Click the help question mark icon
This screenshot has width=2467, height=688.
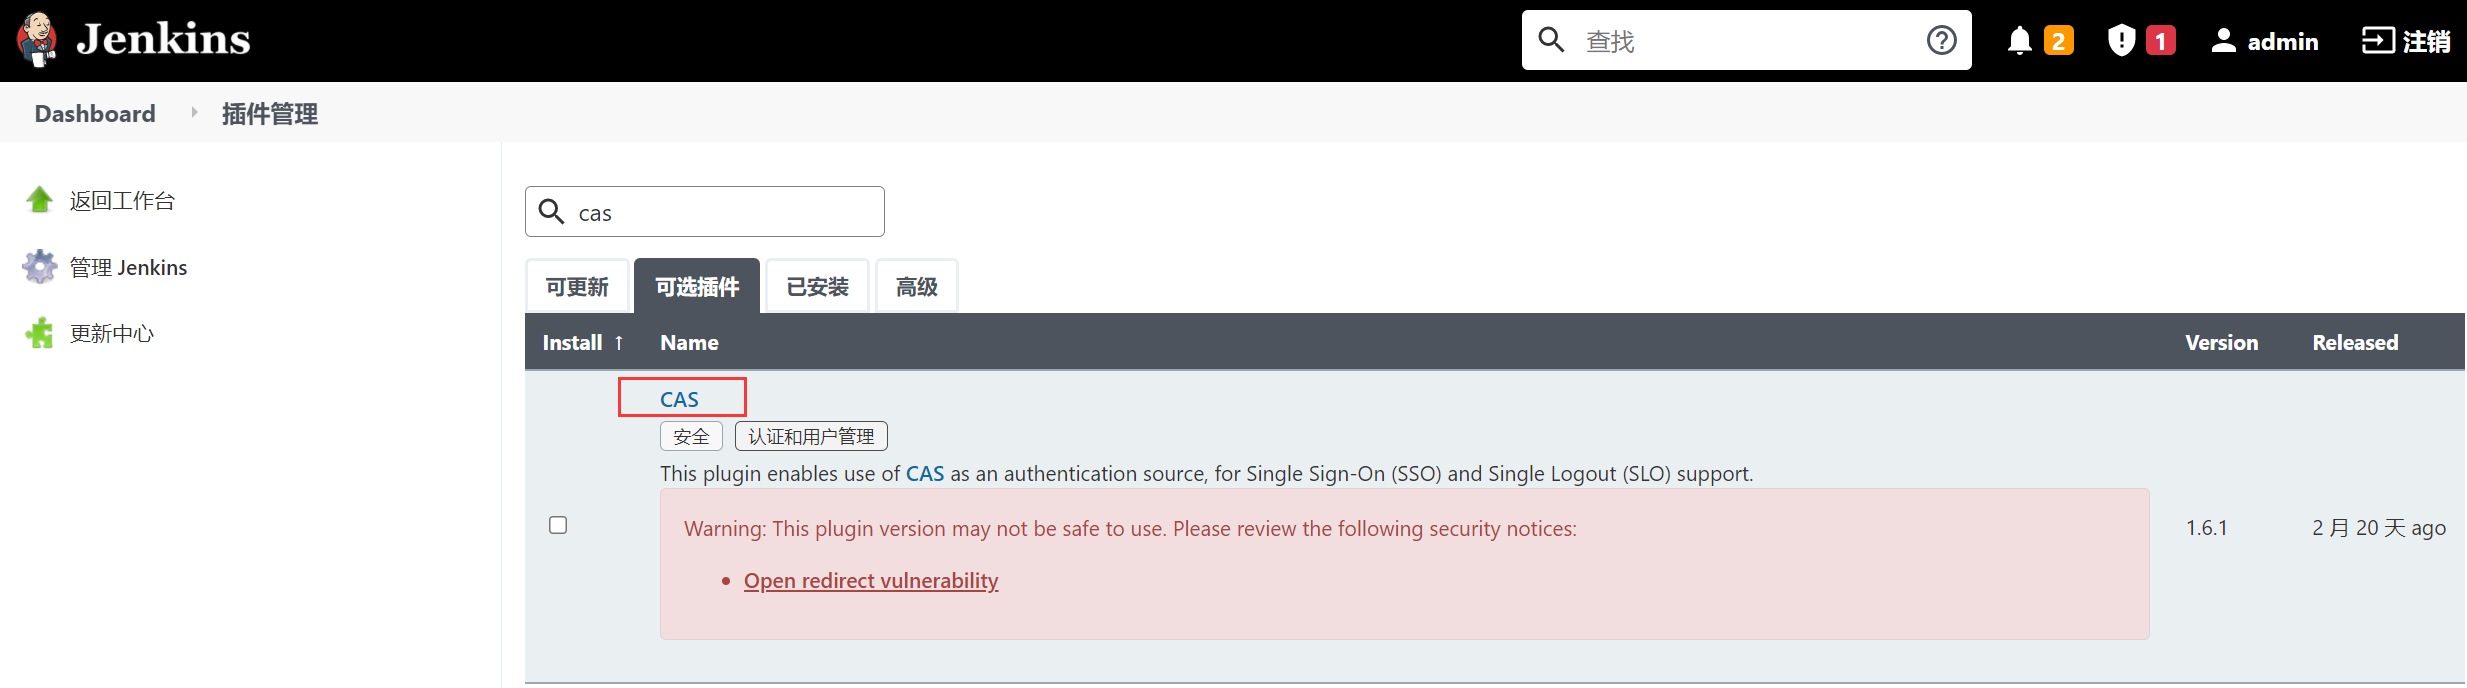(x=1941, y=40)
